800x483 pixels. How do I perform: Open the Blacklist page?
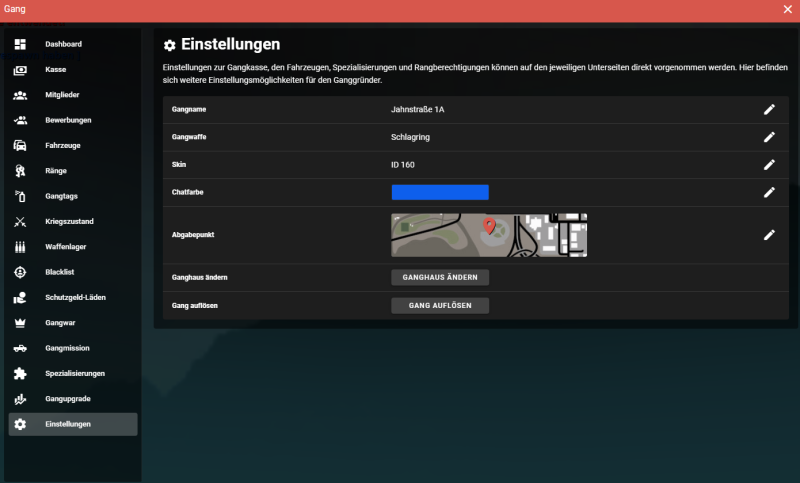[62, 272]
